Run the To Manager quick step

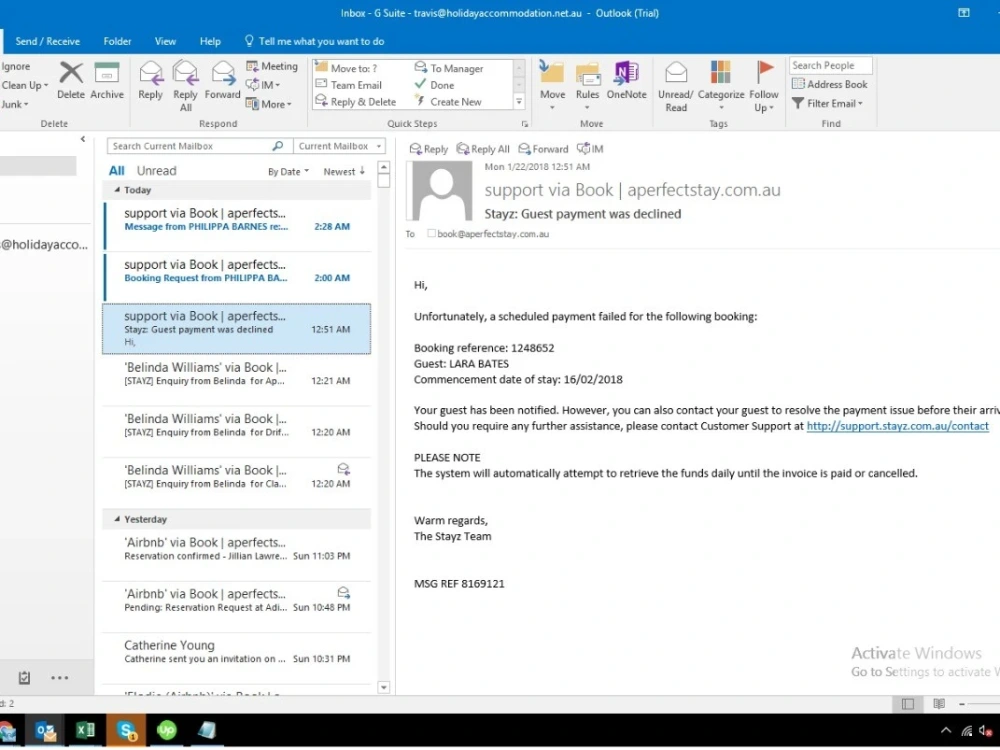click(449, 68)
